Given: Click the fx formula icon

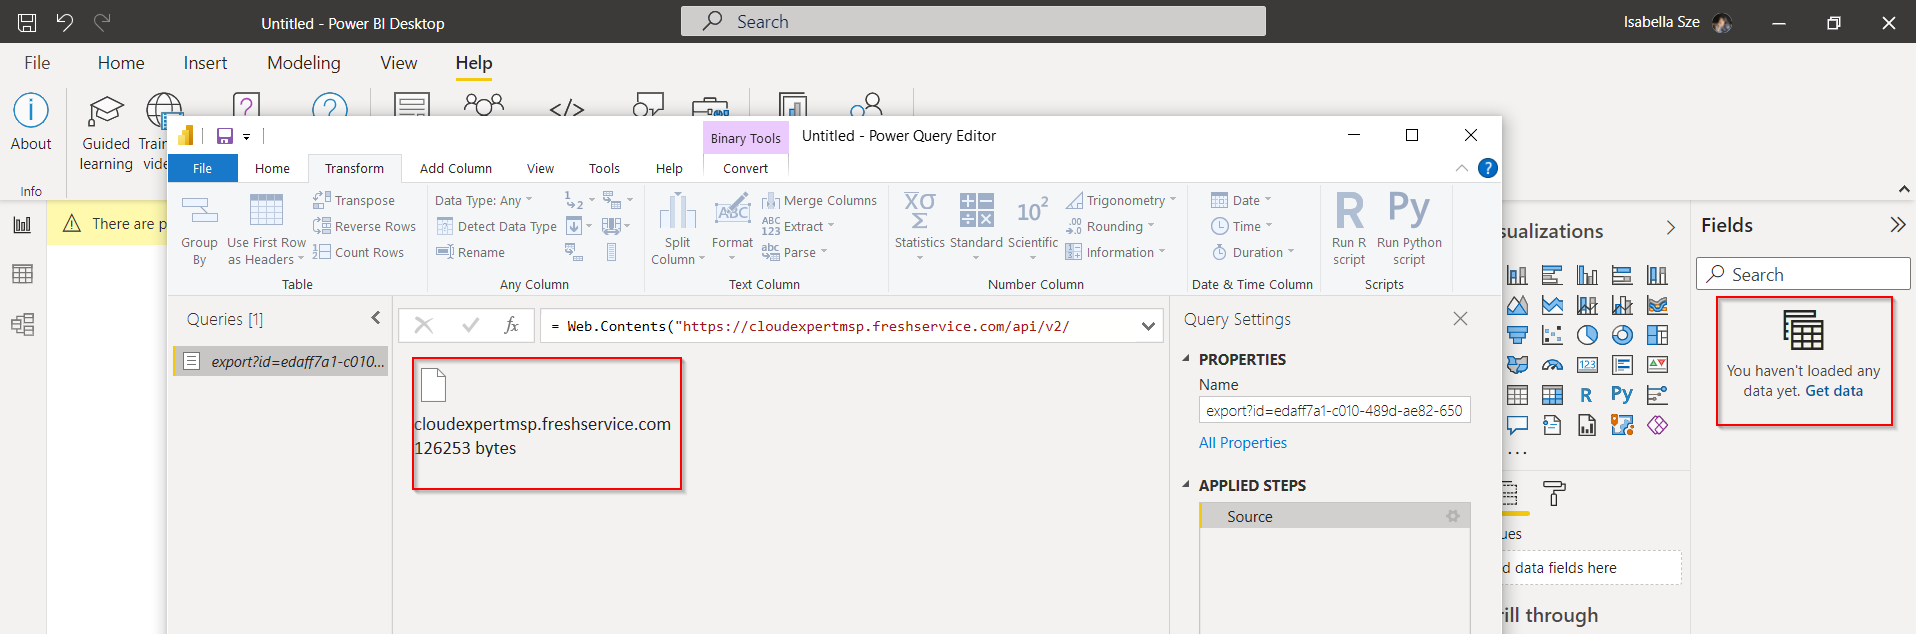Looking at the screenshot, I should (511, 325).
